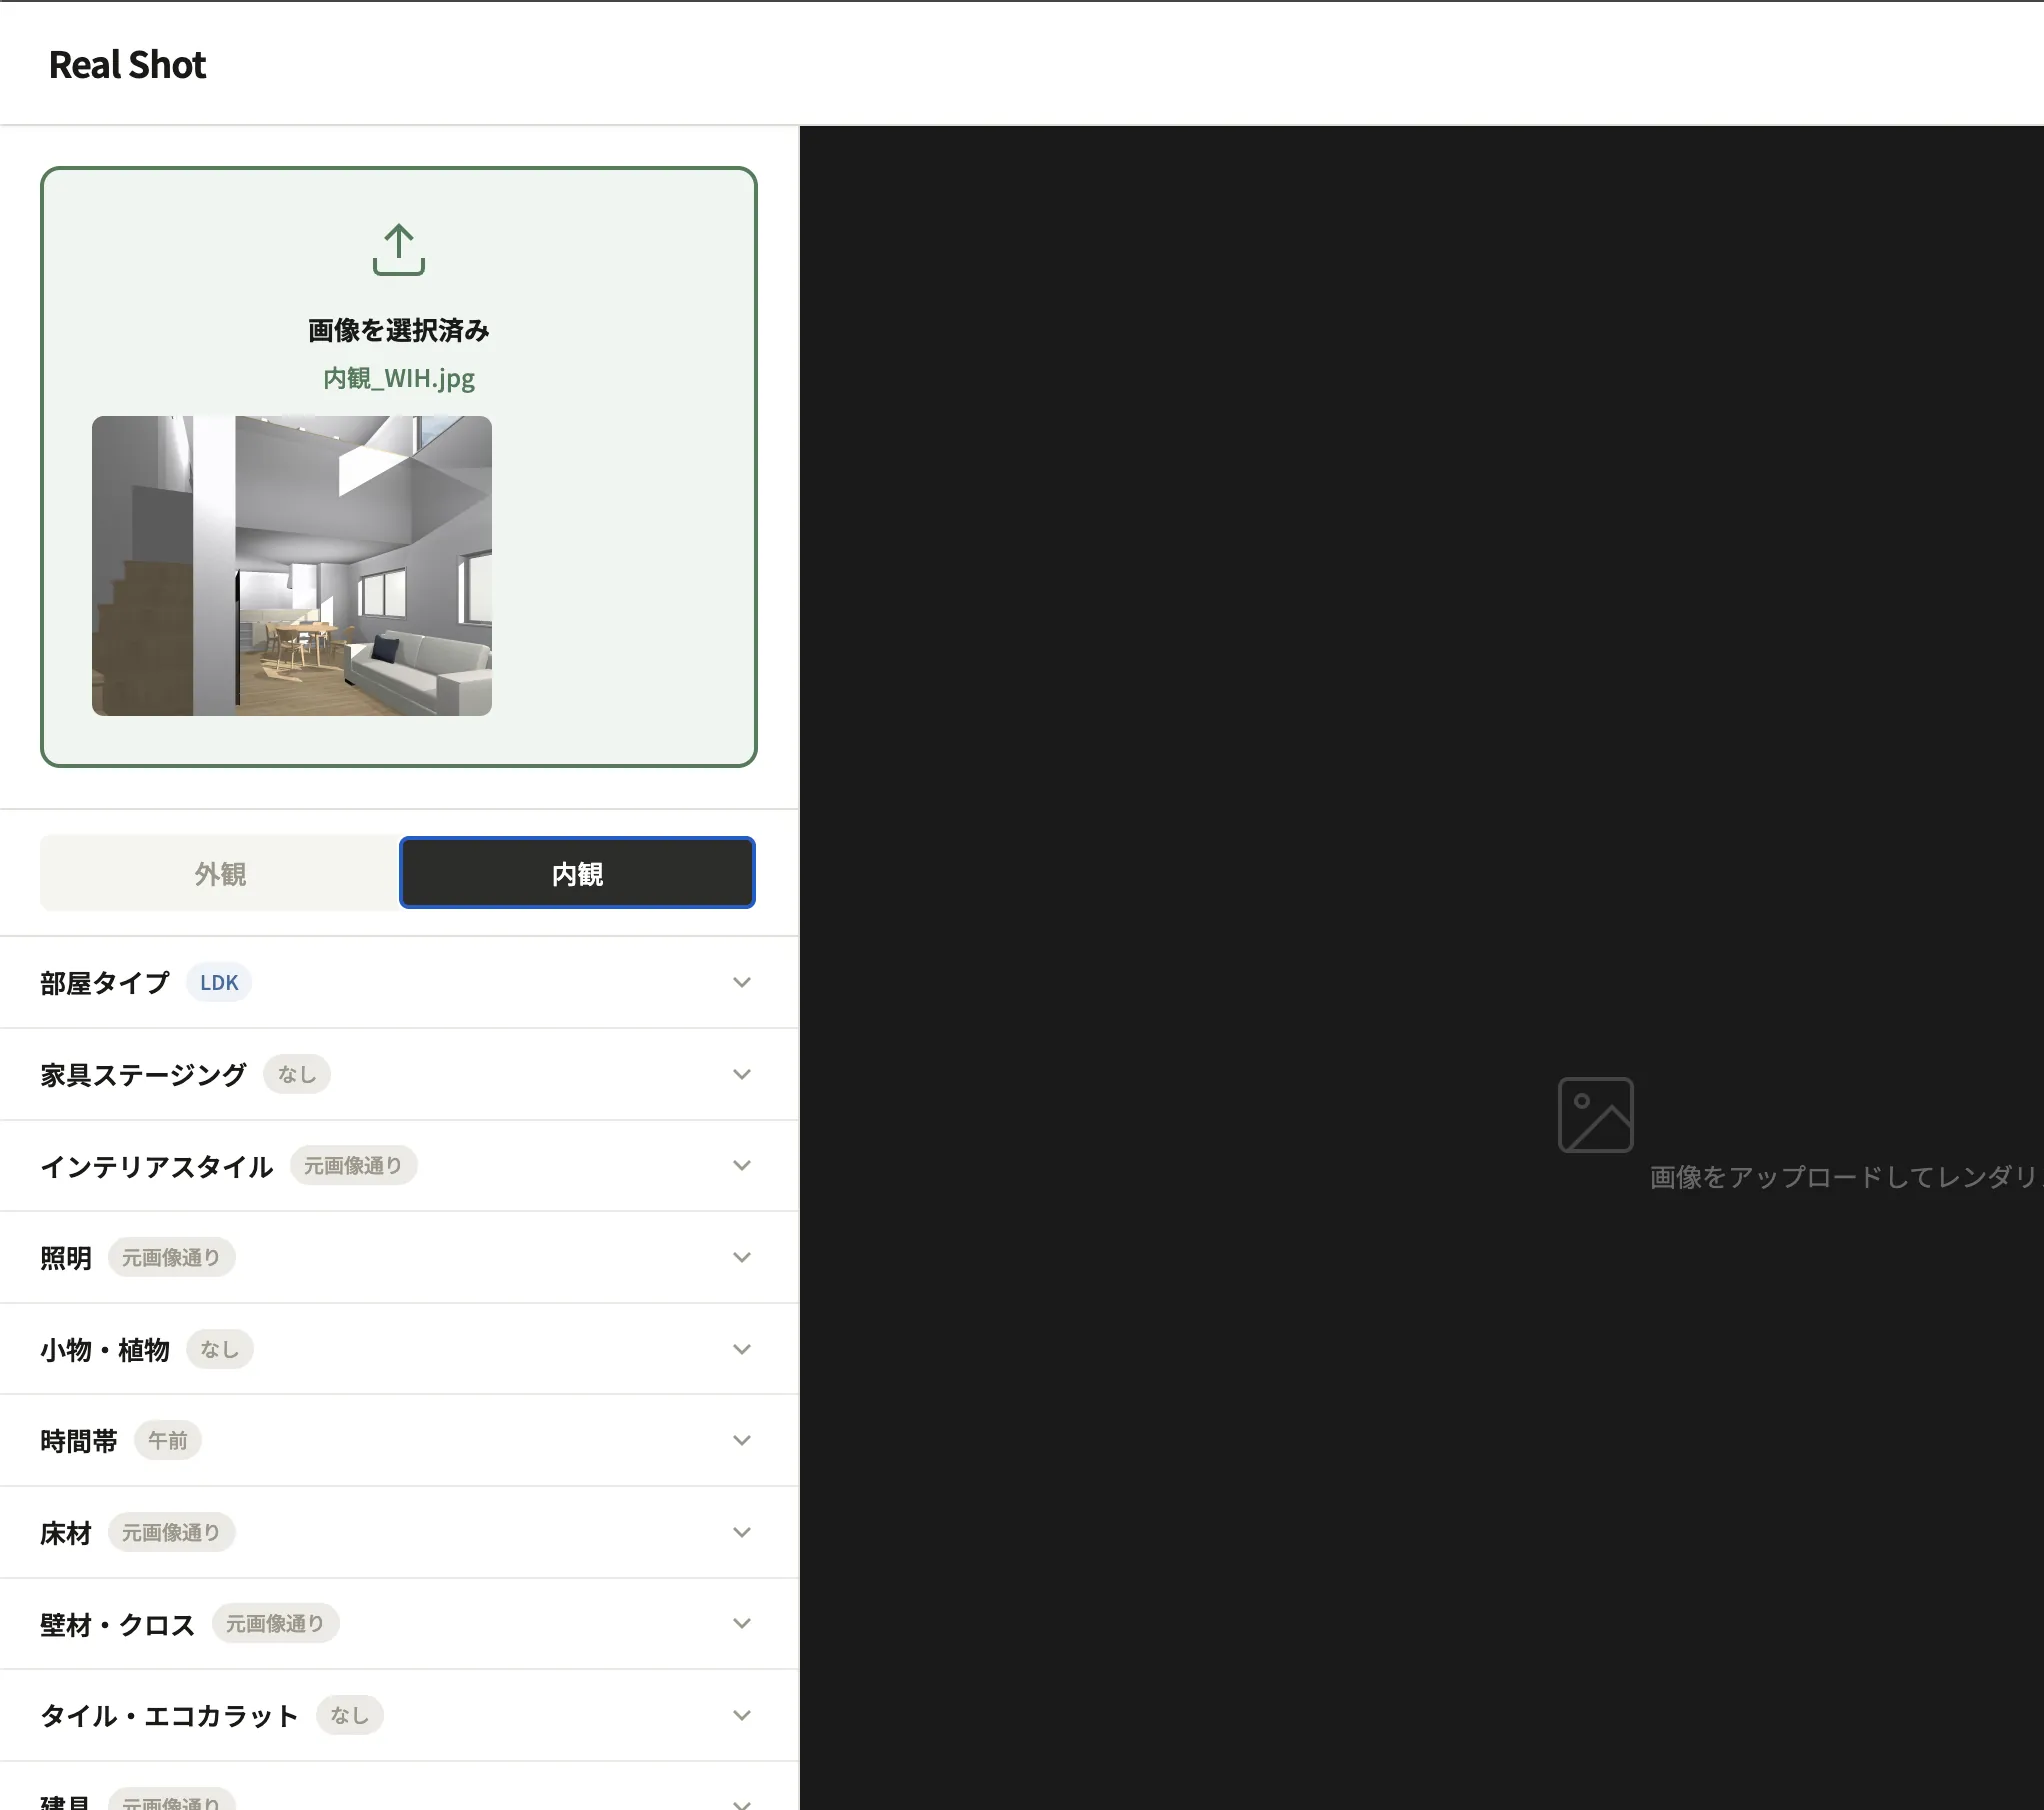This screenshot has height=1810, width=2044.
Task: Switch to the 外観 tab
Action: [220, 873]
